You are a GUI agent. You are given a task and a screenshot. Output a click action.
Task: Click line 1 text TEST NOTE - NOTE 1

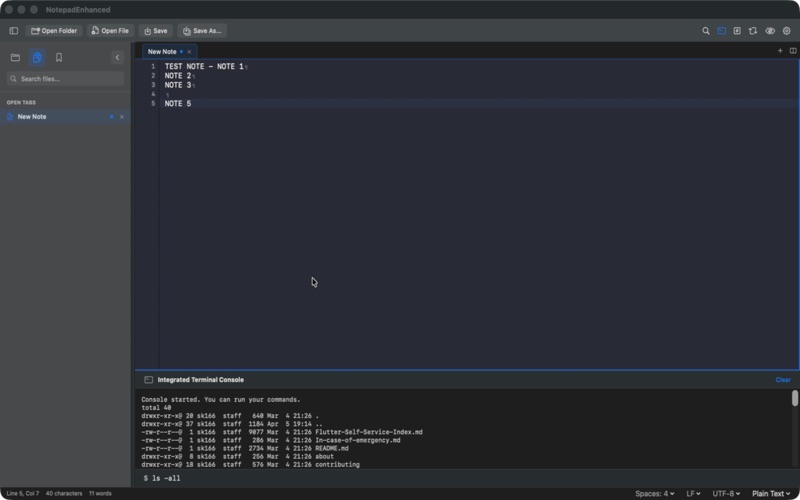(204, 66)
